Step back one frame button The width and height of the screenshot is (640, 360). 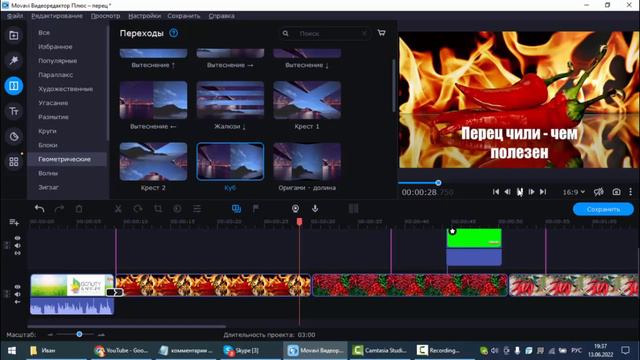pyautogui.click(x=507, y=192)
